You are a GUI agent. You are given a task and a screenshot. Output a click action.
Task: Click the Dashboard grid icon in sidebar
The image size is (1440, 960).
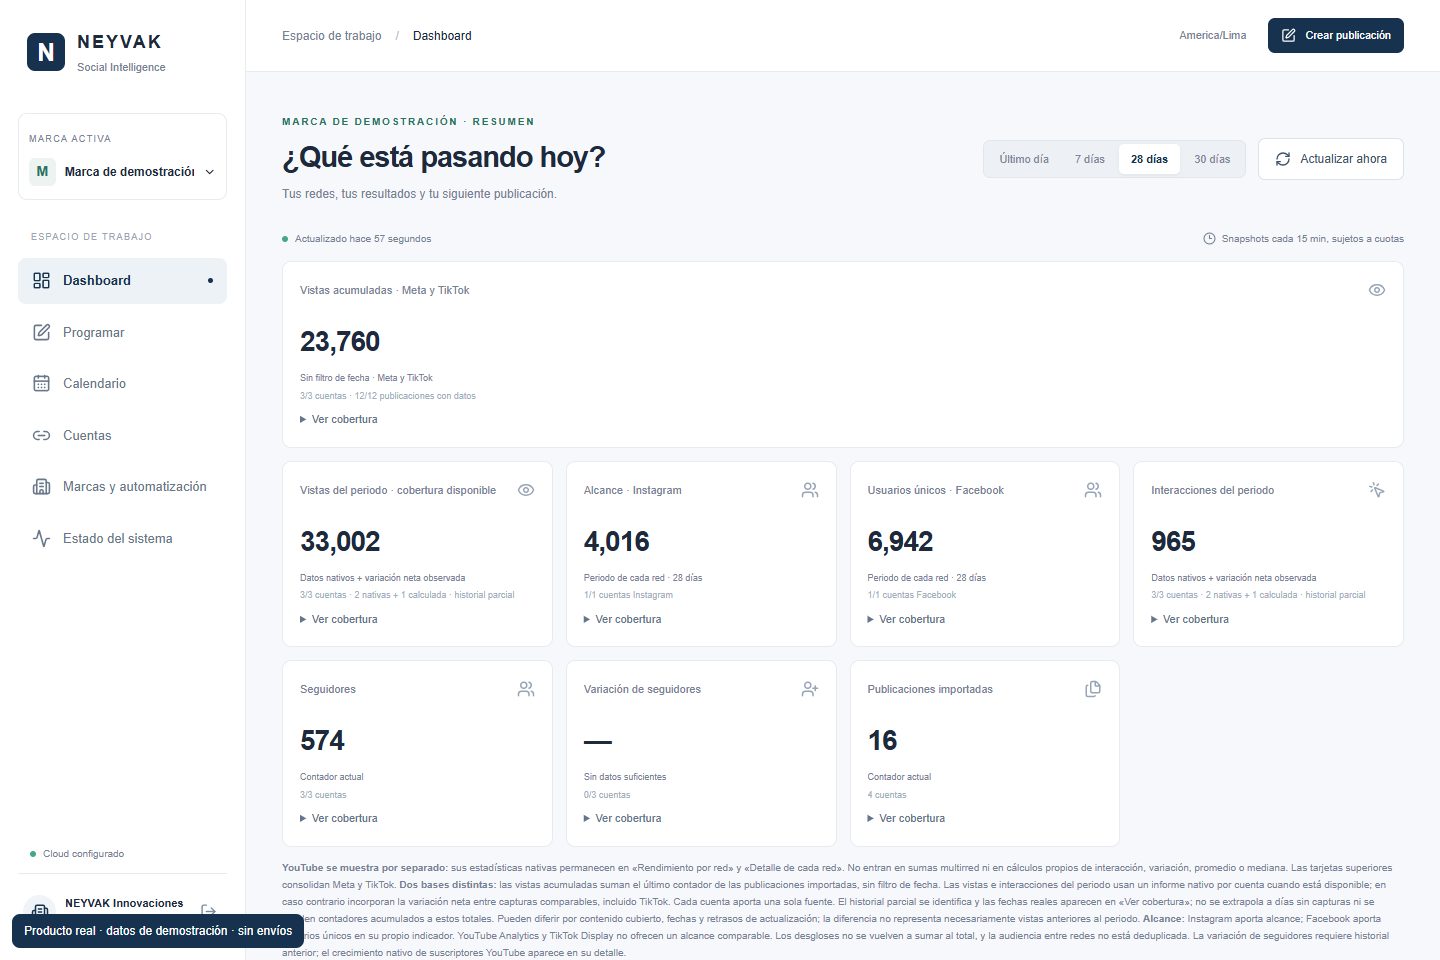coord(41,281)
